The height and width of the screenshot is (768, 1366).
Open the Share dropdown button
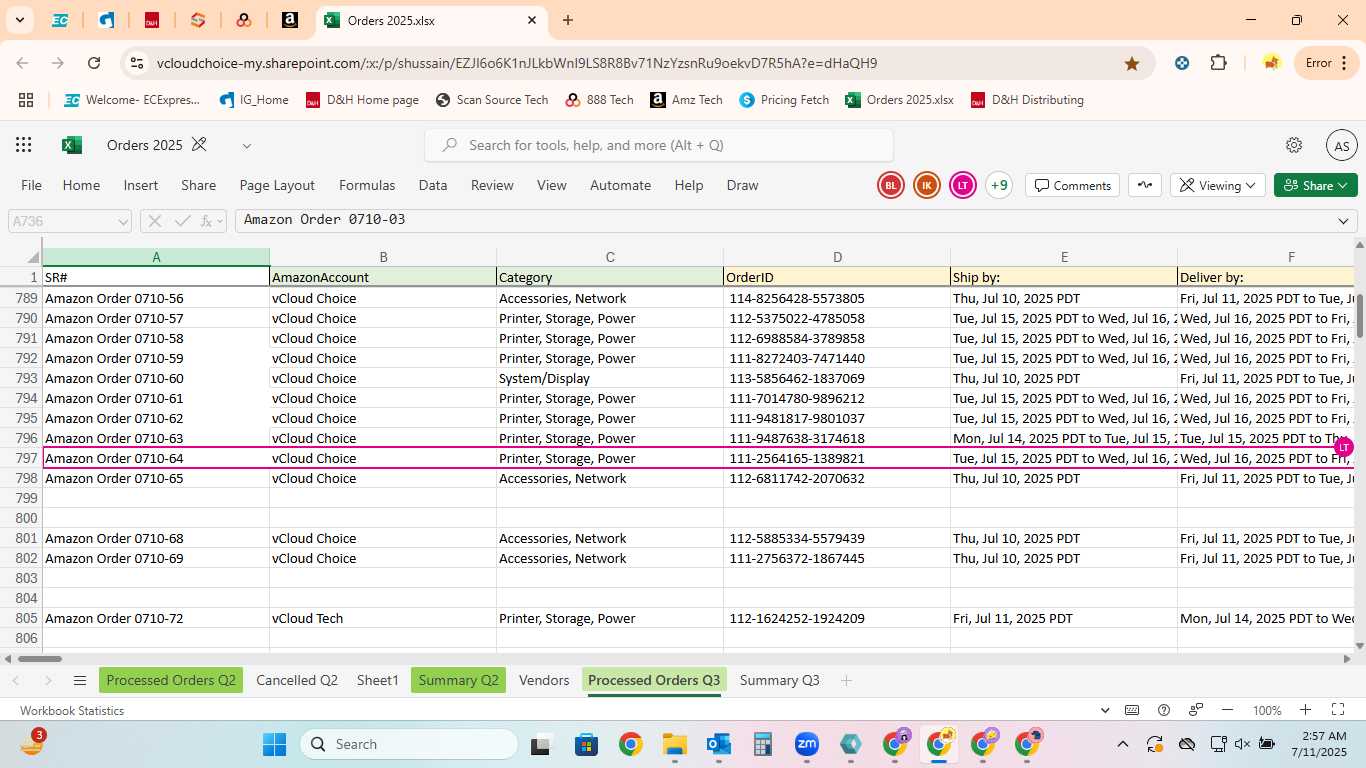pyautogui.click(x=1316, y=185)
